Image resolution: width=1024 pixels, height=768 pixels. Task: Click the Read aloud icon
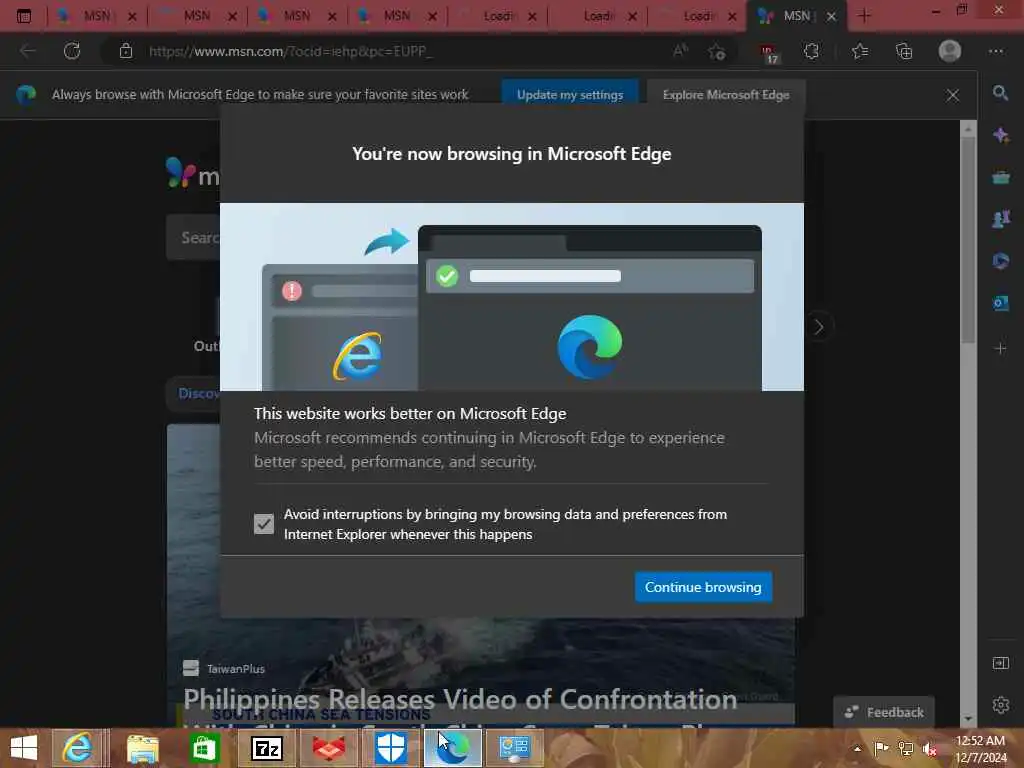[680, 51]
